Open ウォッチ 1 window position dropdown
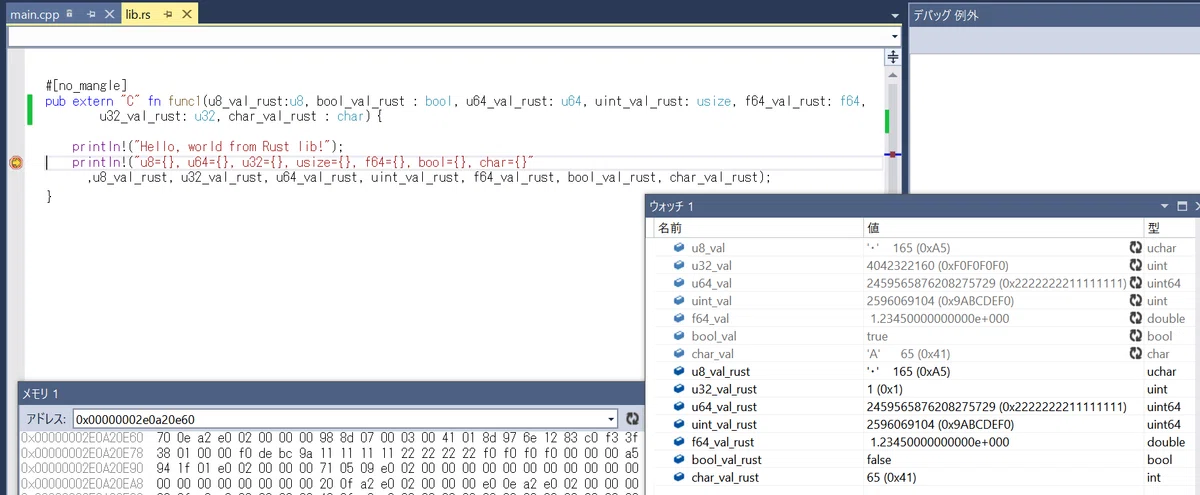 click(x=1163, y=205)
